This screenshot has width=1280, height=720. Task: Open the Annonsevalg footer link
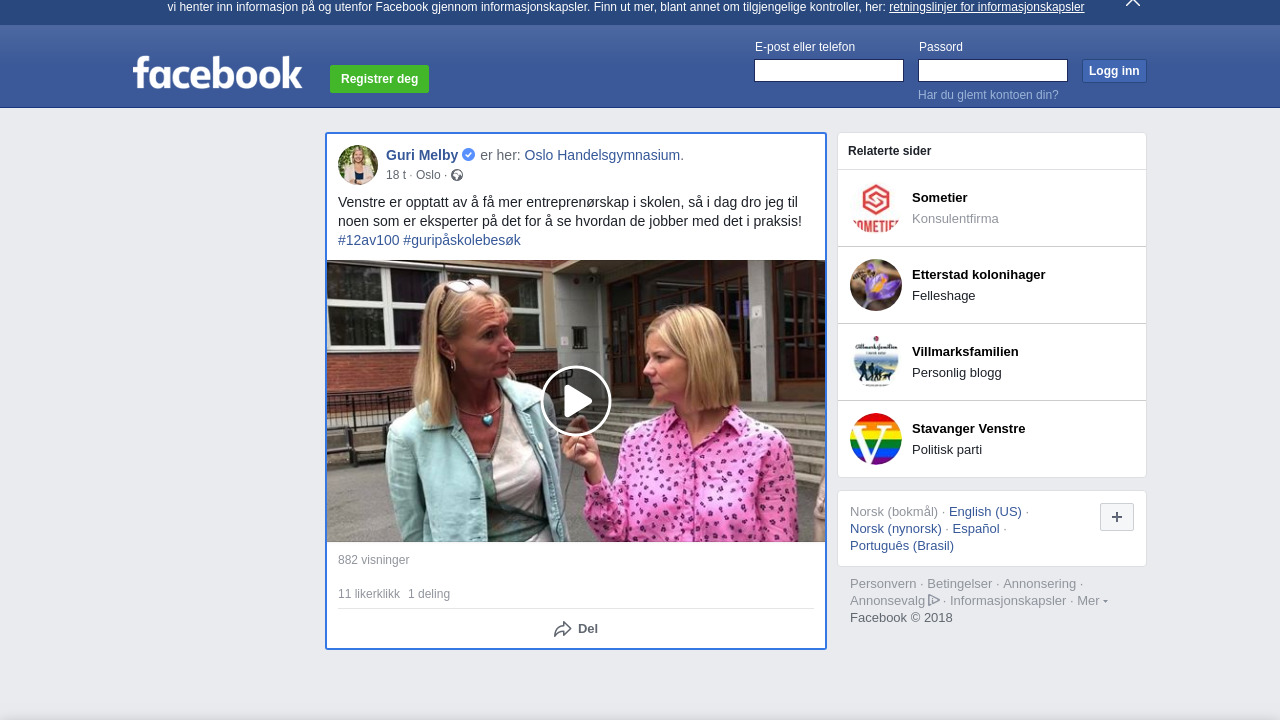click(888, 601)
